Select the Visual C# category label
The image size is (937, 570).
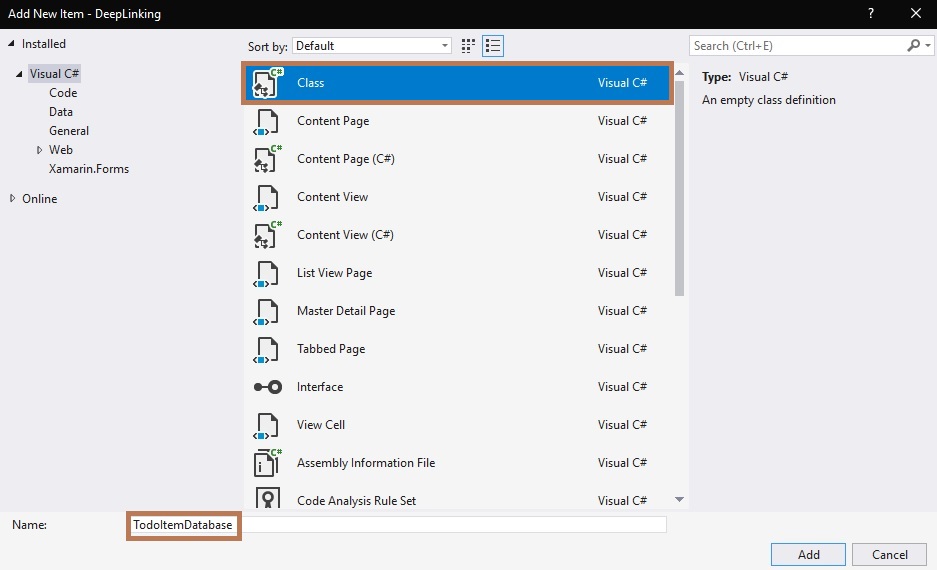coord(54,73)
